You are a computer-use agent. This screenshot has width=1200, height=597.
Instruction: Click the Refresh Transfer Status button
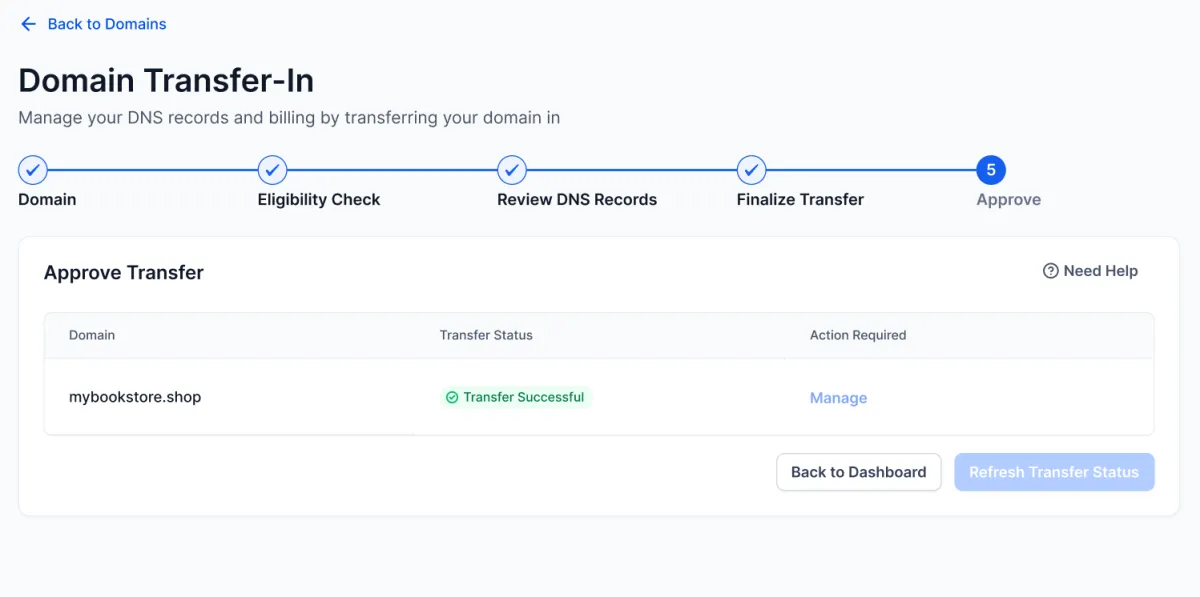click(x=1054, y=472)
